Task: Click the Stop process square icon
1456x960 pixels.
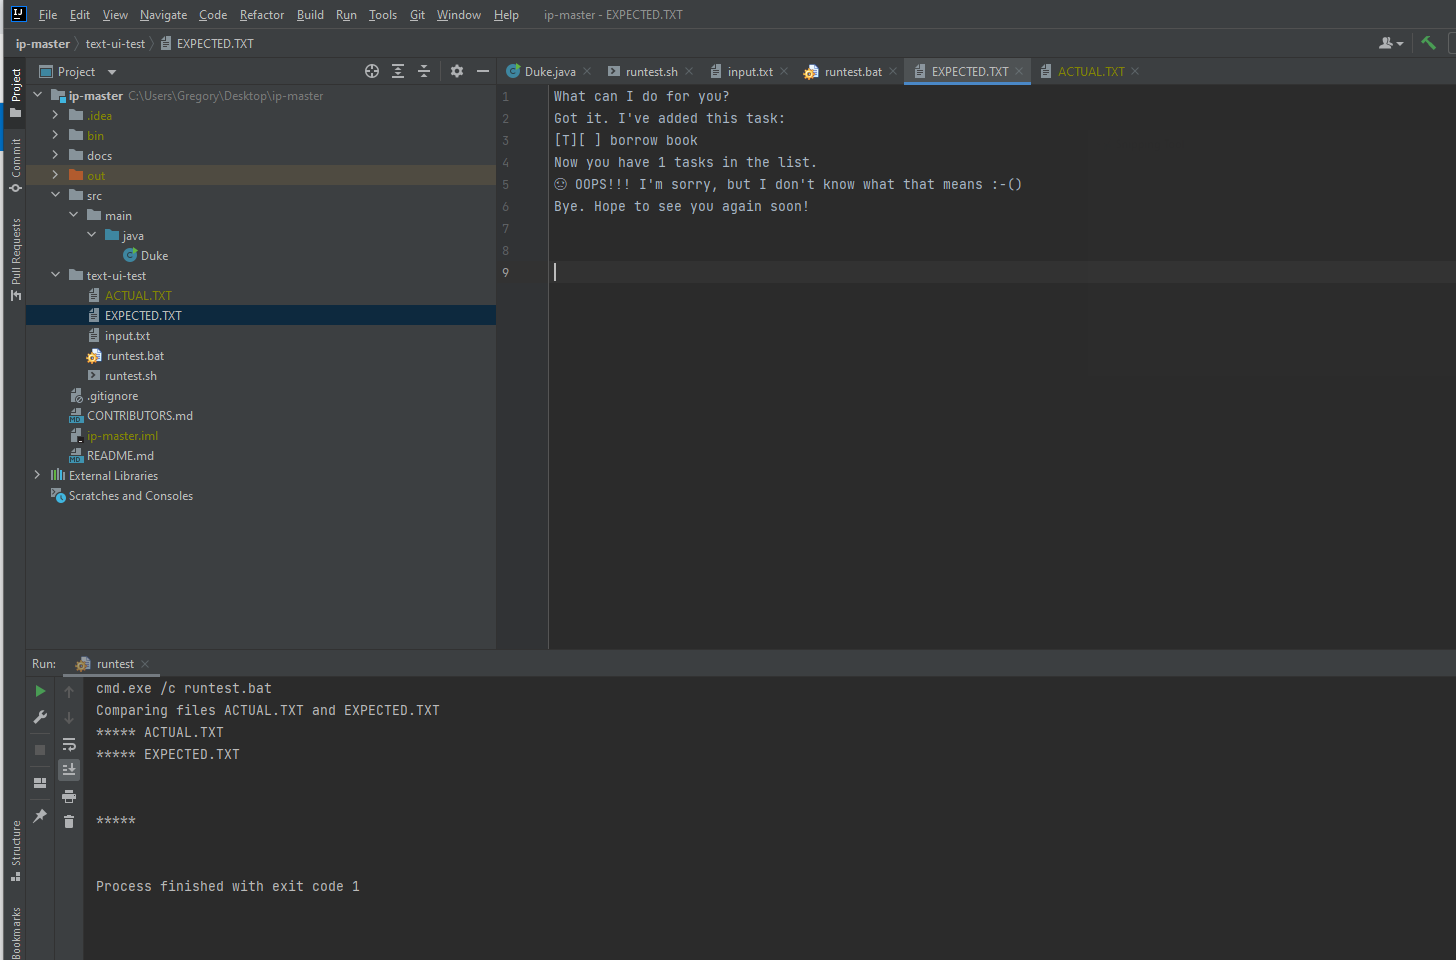Action: pyautogui.click(x=40, y=750)
